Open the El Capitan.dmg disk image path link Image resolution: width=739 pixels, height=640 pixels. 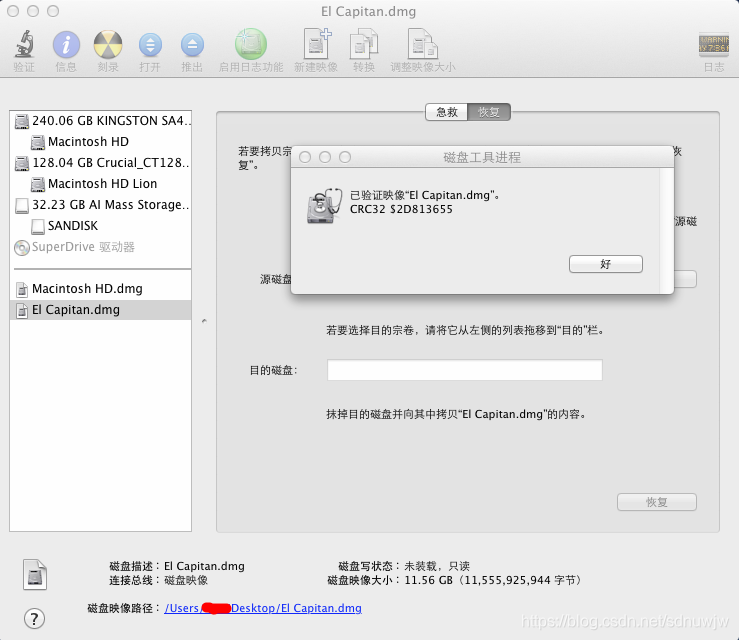click(x=263, y=608)
